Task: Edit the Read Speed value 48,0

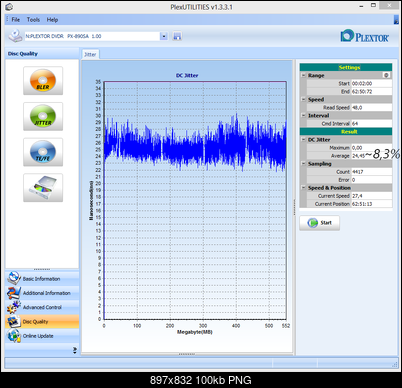Action: tap(371, 107)
